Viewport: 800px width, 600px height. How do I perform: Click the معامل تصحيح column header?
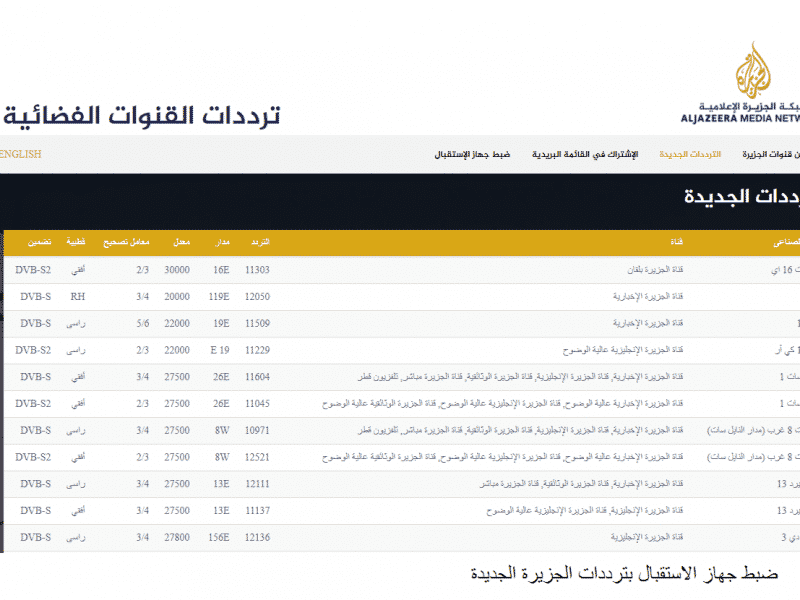click(x=126, y=242)
